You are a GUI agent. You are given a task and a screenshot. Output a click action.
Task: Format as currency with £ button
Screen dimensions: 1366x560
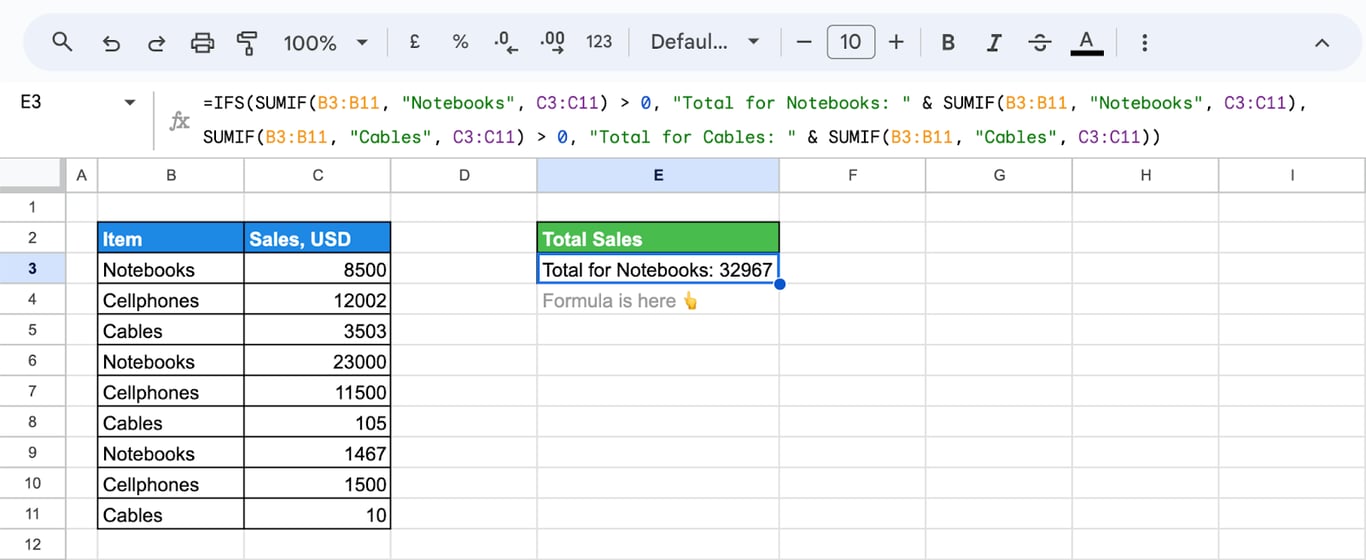pos(414,42)
